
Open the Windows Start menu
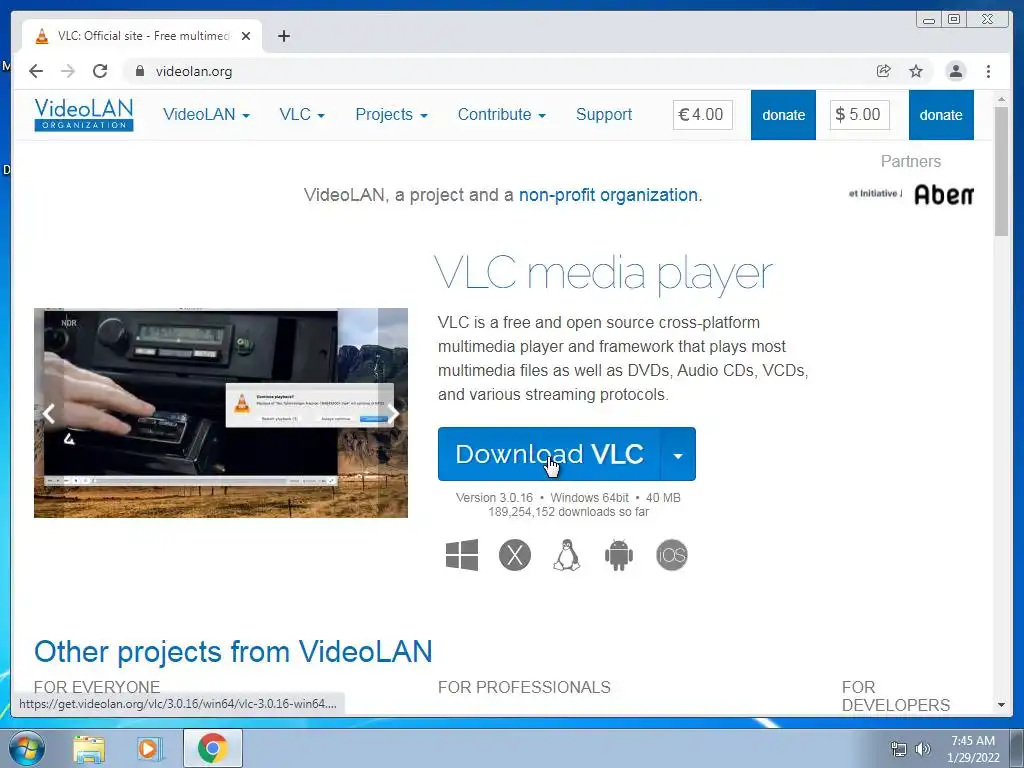click(26, 748)
